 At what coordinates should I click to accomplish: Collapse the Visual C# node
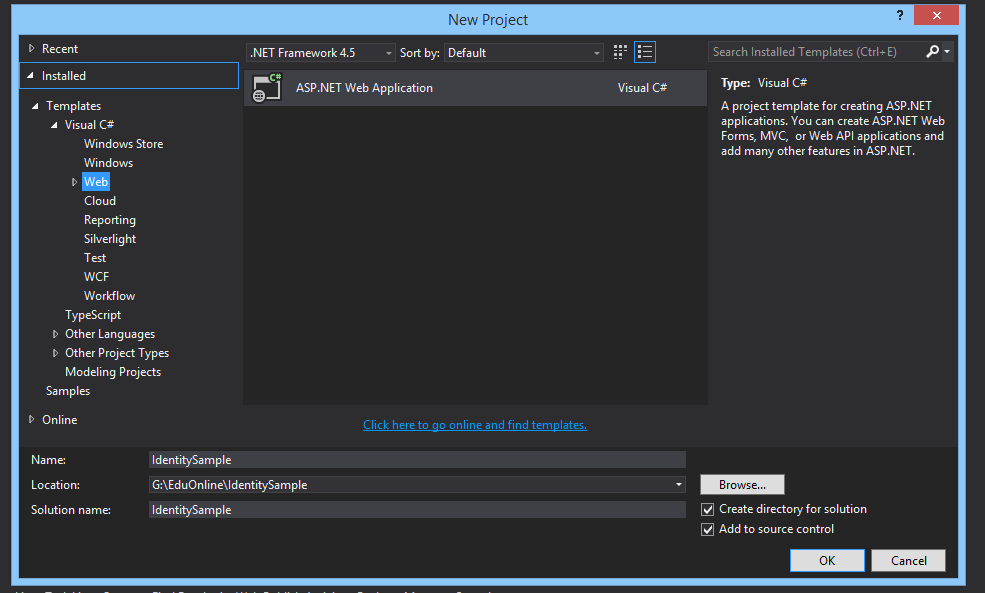(x=56, y=125)
